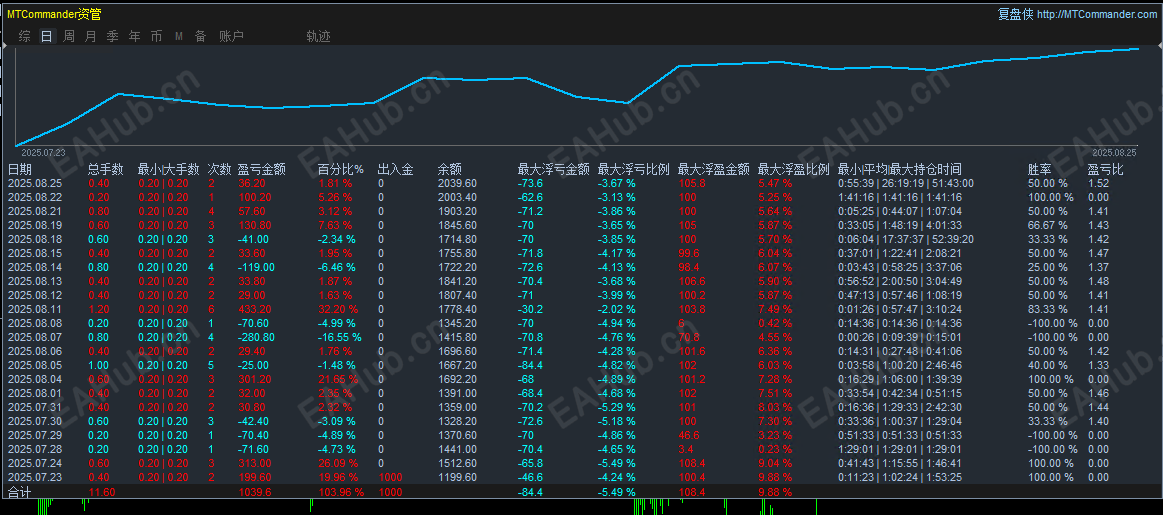The image size is (1163, 515).
Task: Click the 32.20 % percentage cell
Action: [338, 309]
